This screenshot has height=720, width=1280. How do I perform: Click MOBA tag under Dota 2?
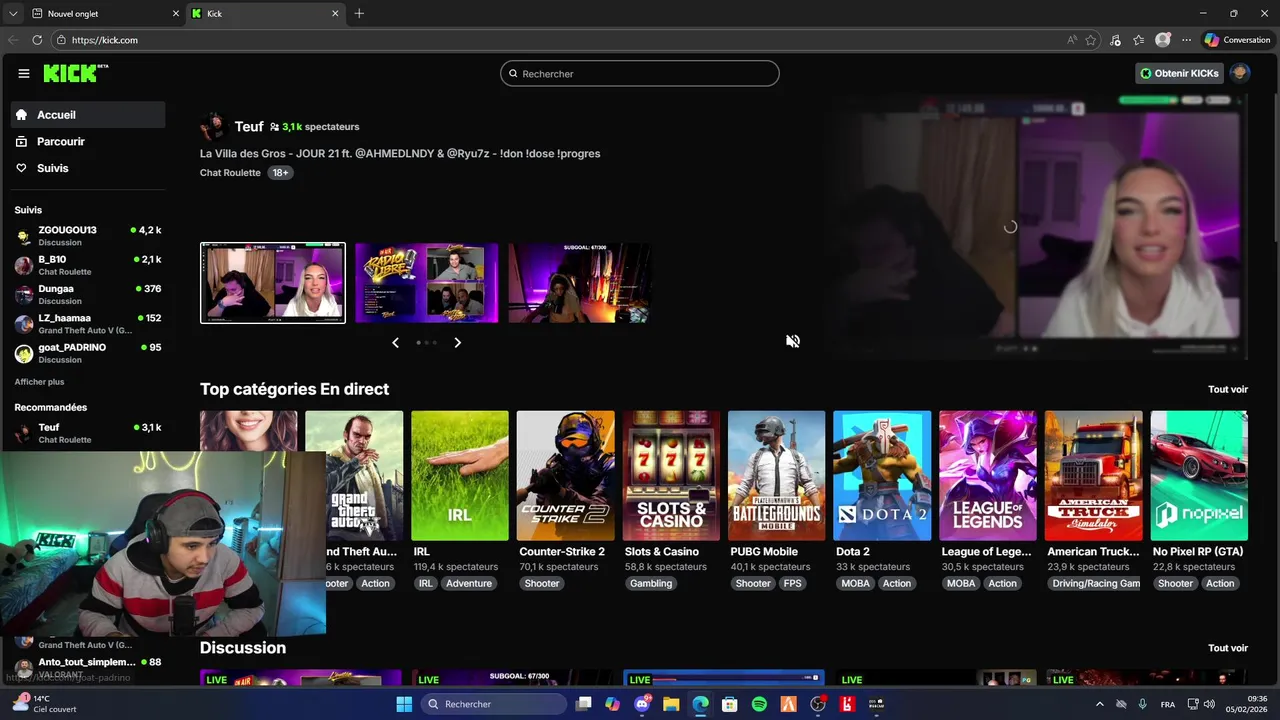855,584
